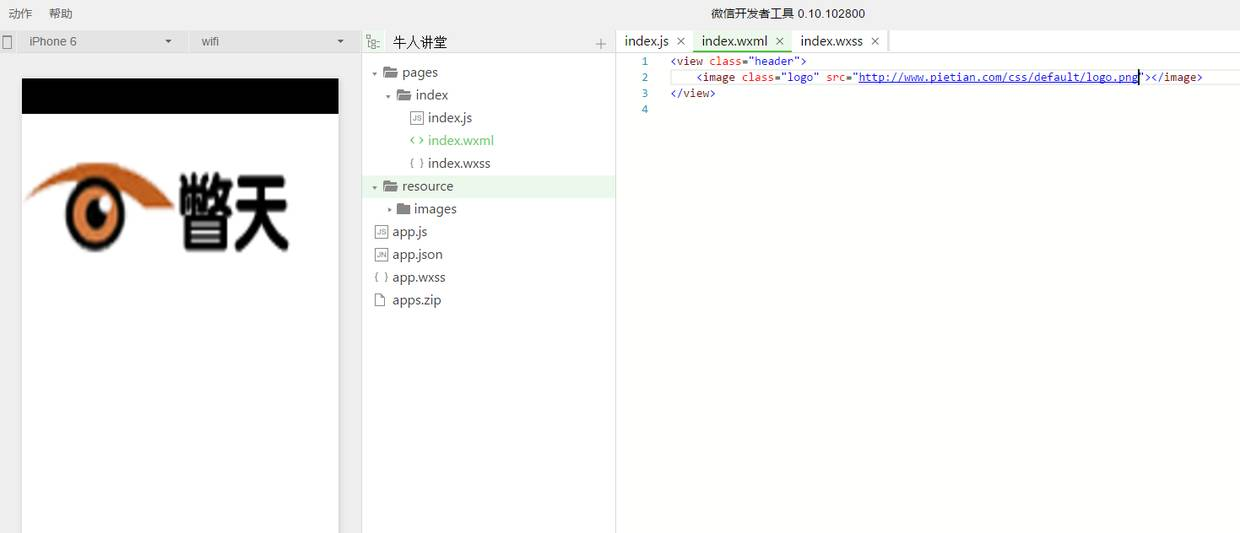The width and height of the screenshot is (1240, 533).
Task: Click the pages folder icon
Action: click(391, 72)
